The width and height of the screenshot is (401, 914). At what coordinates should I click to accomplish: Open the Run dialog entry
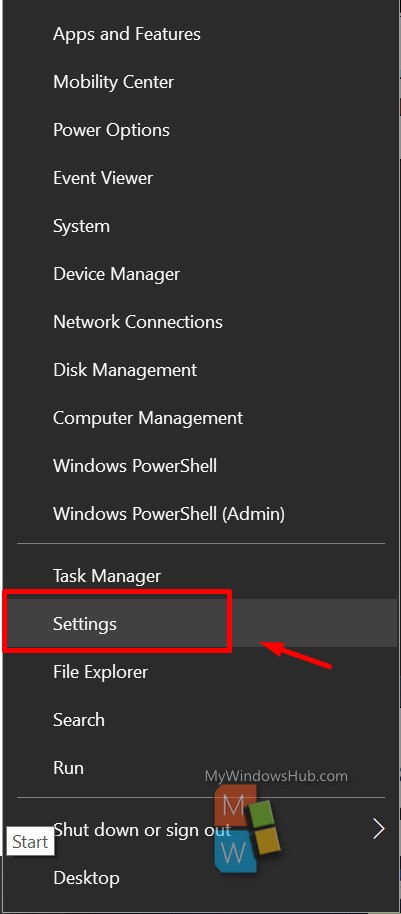click(200, 767)
